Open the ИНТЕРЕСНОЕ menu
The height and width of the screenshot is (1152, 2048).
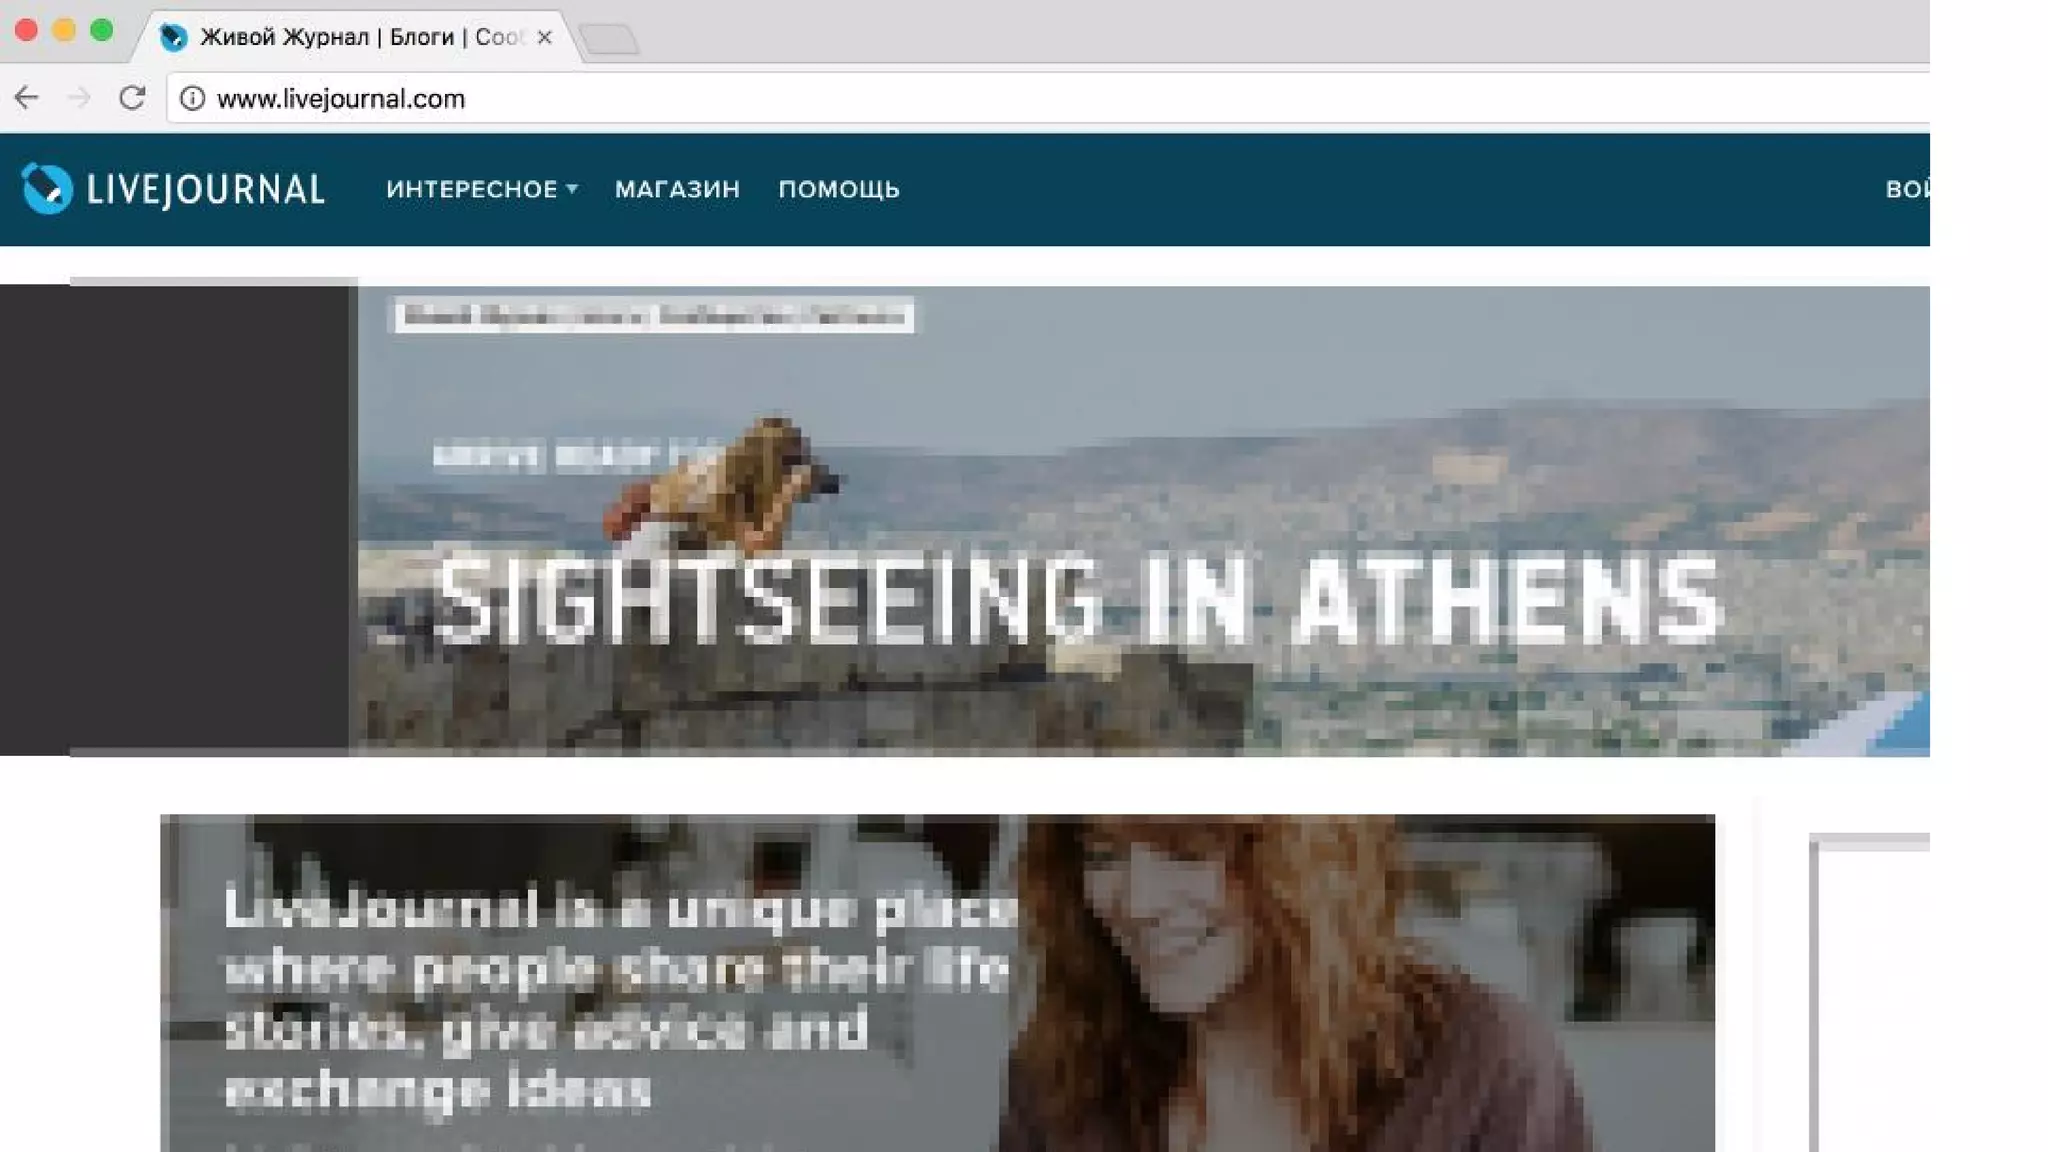pos(472,189)
